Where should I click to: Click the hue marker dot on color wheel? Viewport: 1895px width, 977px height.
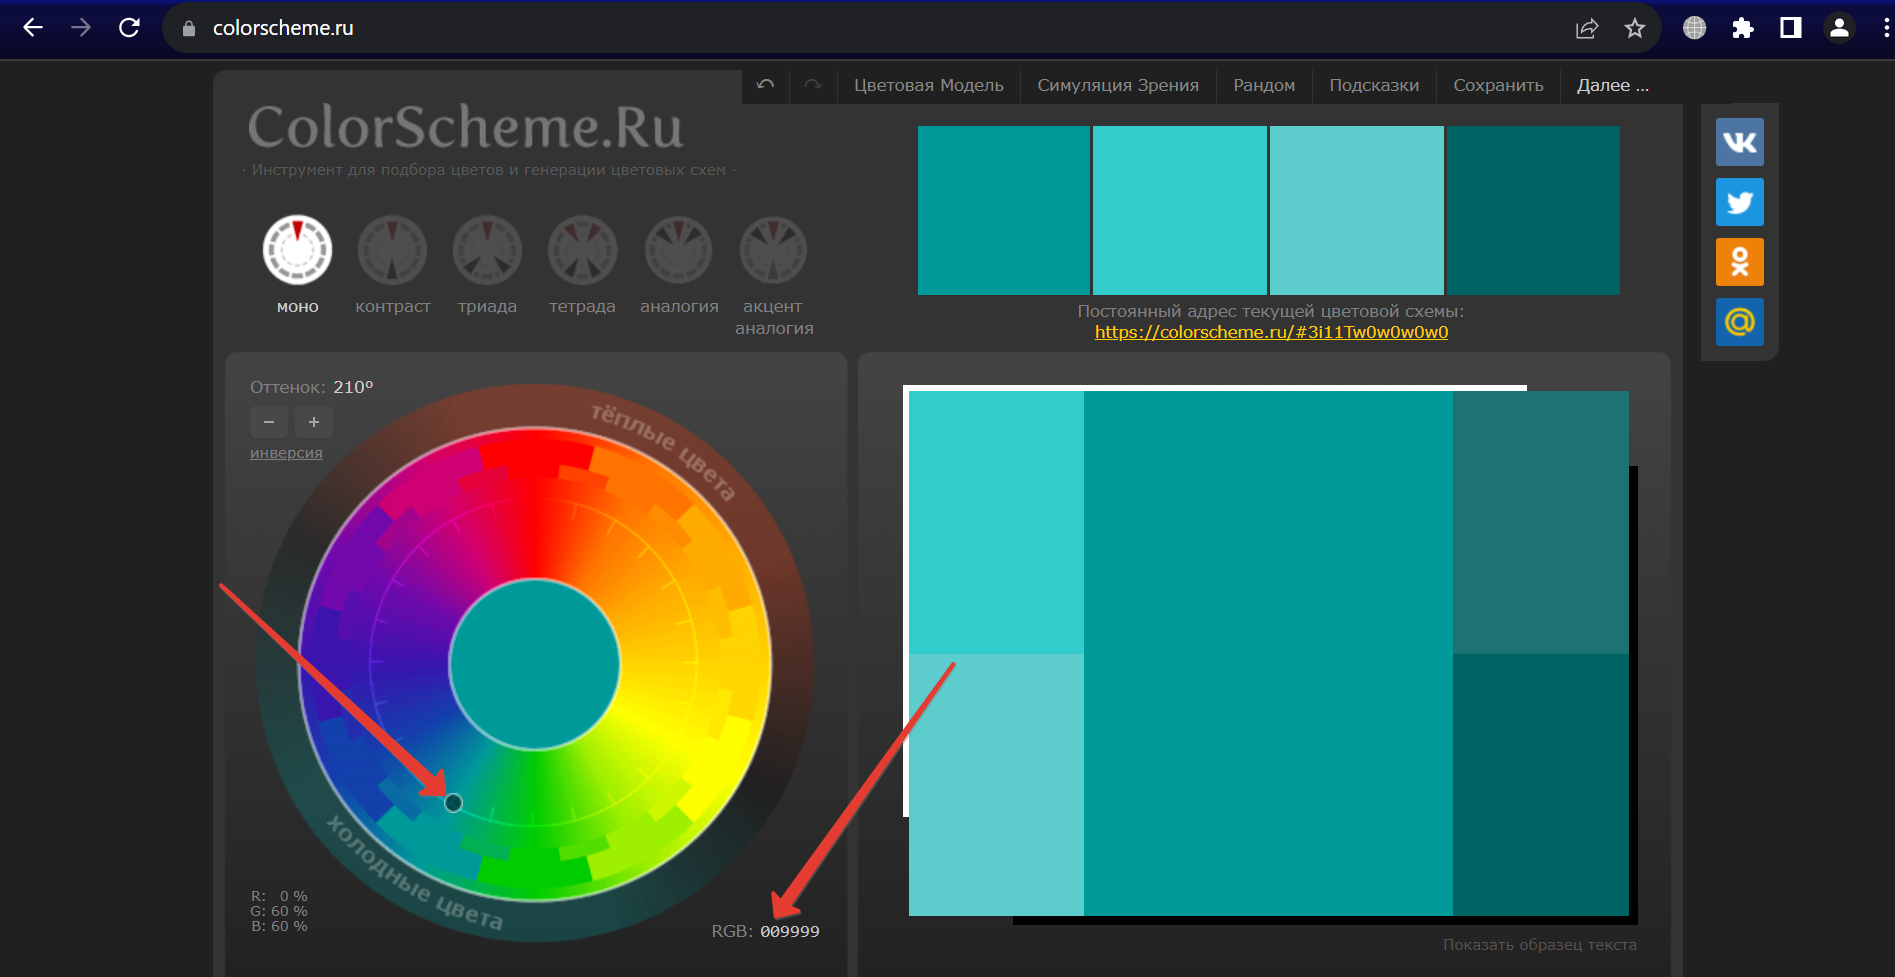453,803
